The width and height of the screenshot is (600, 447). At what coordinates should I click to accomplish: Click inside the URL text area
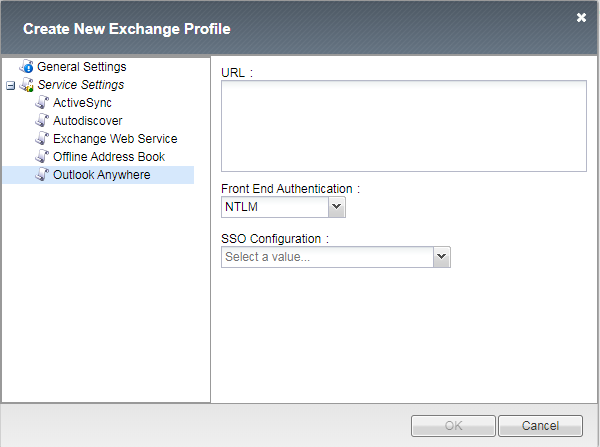tap(403, 126)
